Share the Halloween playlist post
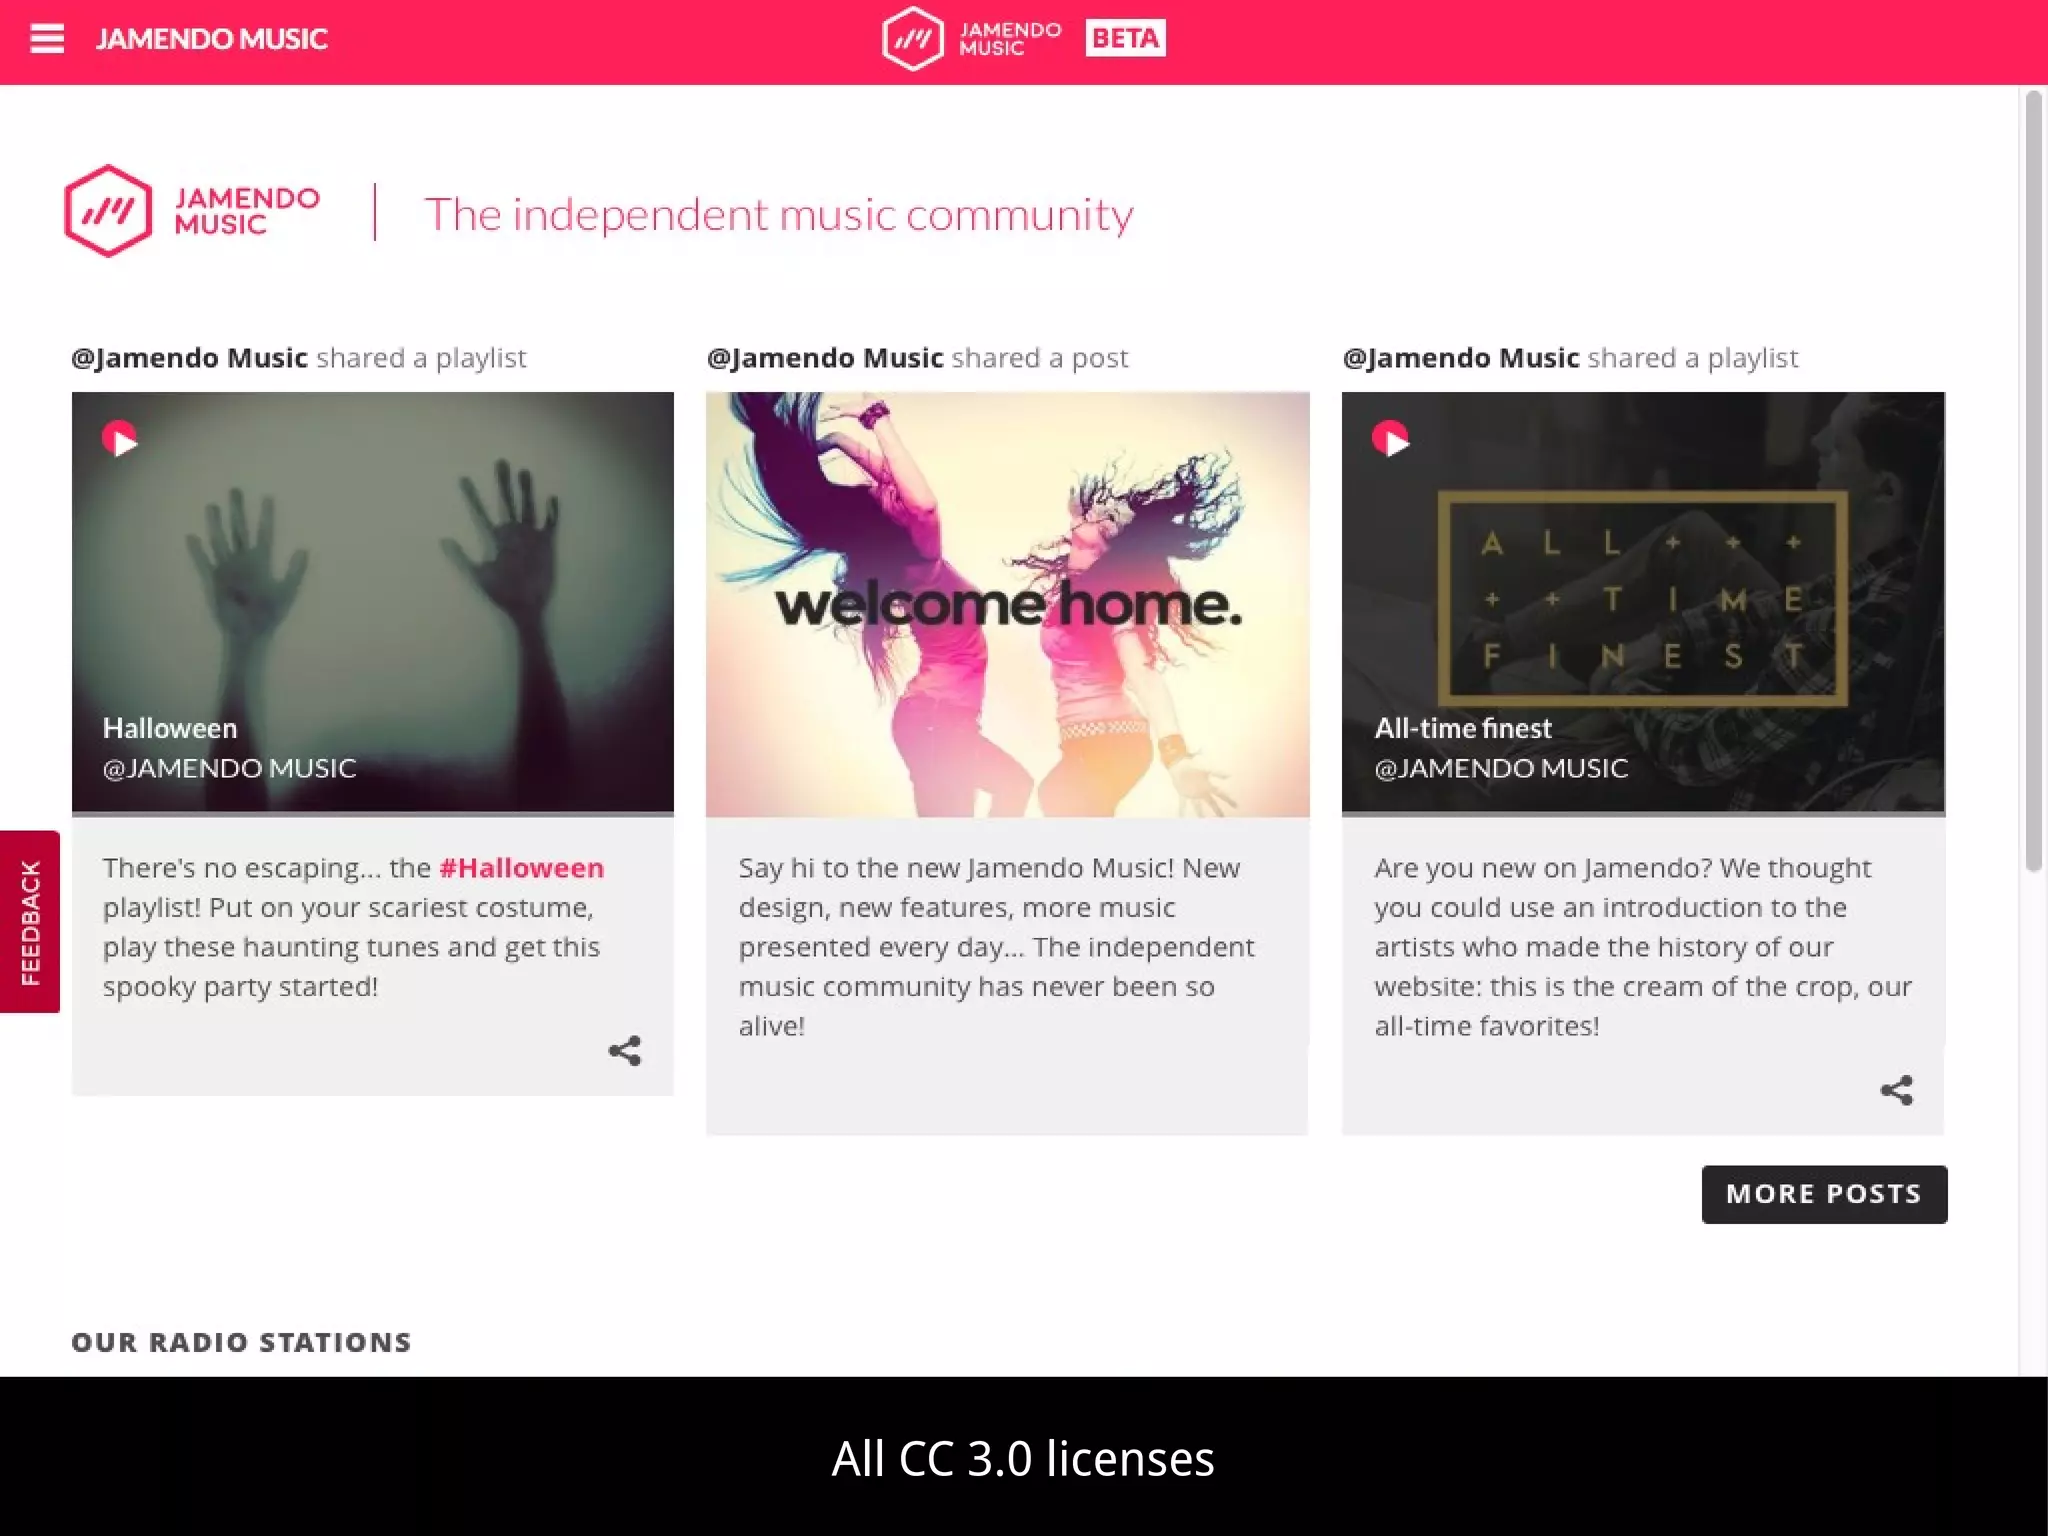Screen dimensions: 2048x1536 click(625, 1051)
